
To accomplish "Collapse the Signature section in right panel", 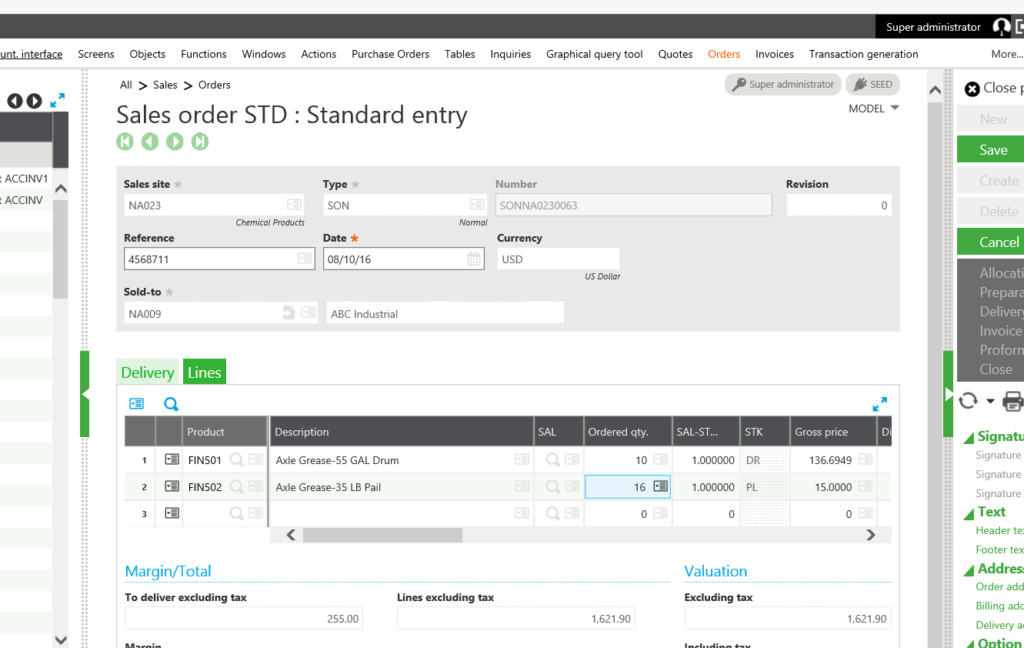I will pos(968,437).
